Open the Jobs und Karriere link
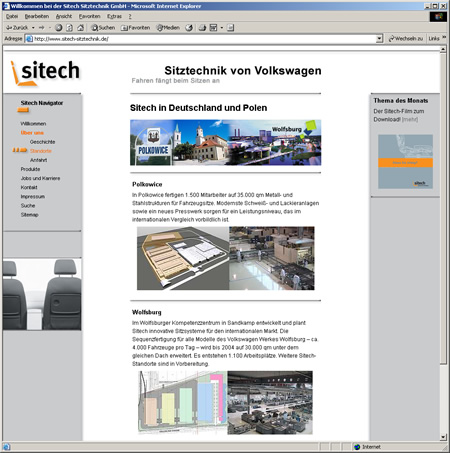The height and width of the screenshot is (453, 450). coord(40,178)
